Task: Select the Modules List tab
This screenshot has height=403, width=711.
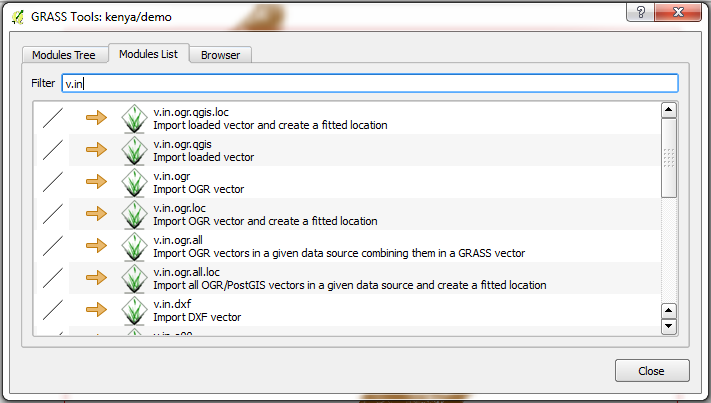Action: point(149,54)
